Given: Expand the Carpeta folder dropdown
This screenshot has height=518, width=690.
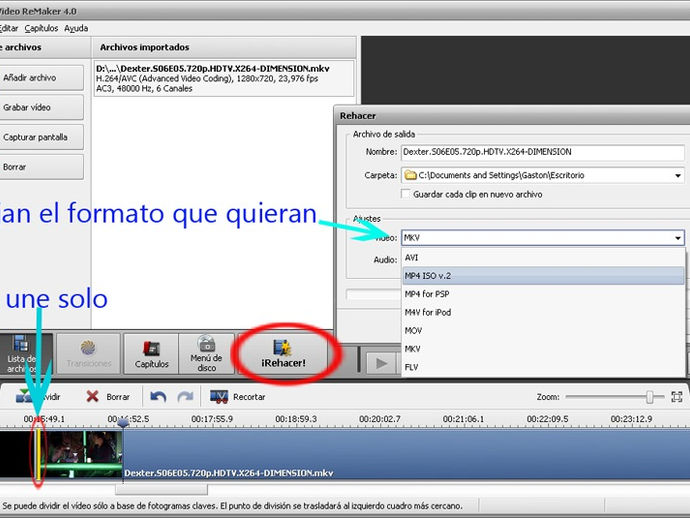Looking at the screenshot, I should point(678,176).
